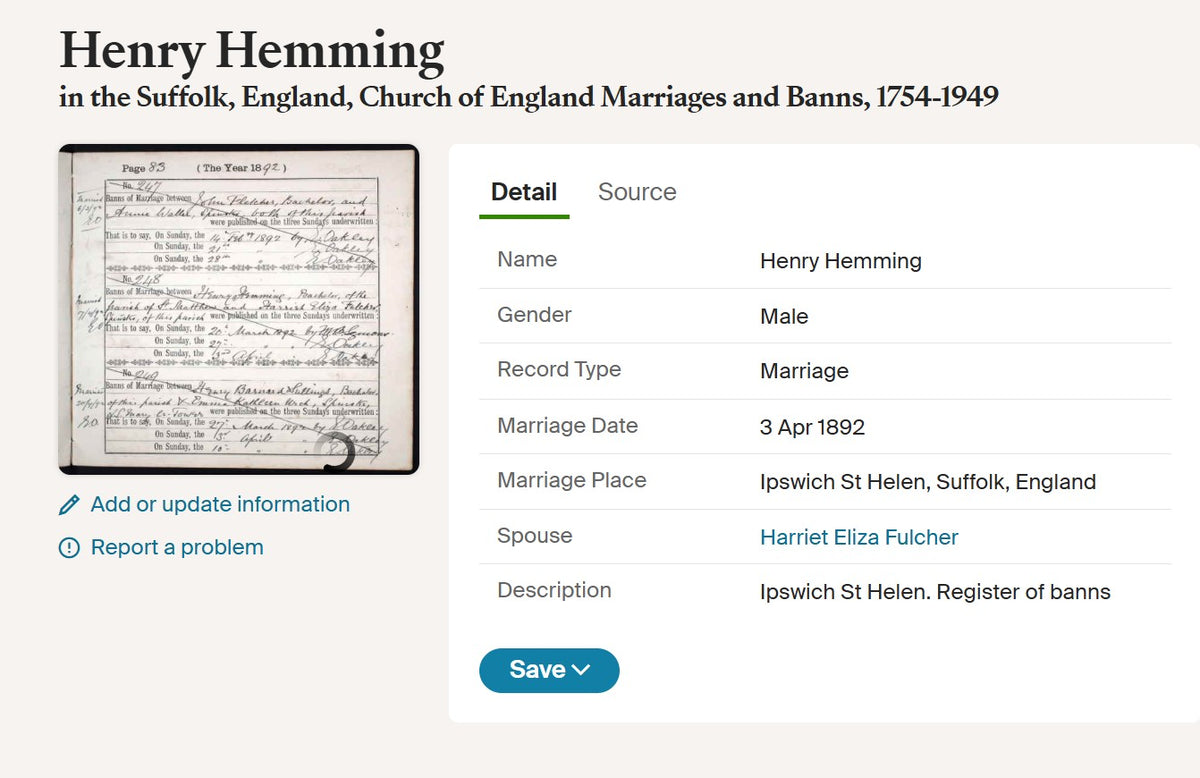Select the Detail tab
Viewport: 1200px width, 778px height.
click(x=524, y=192)
